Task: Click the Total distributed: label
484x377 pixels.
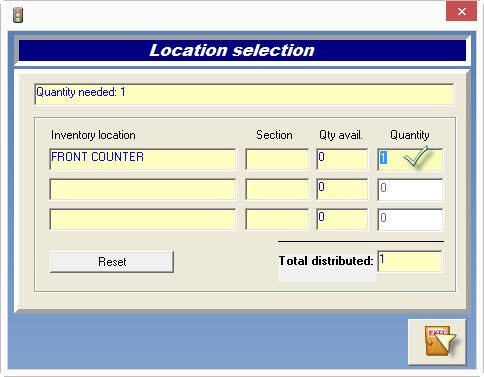Action: tap(326, 261)
